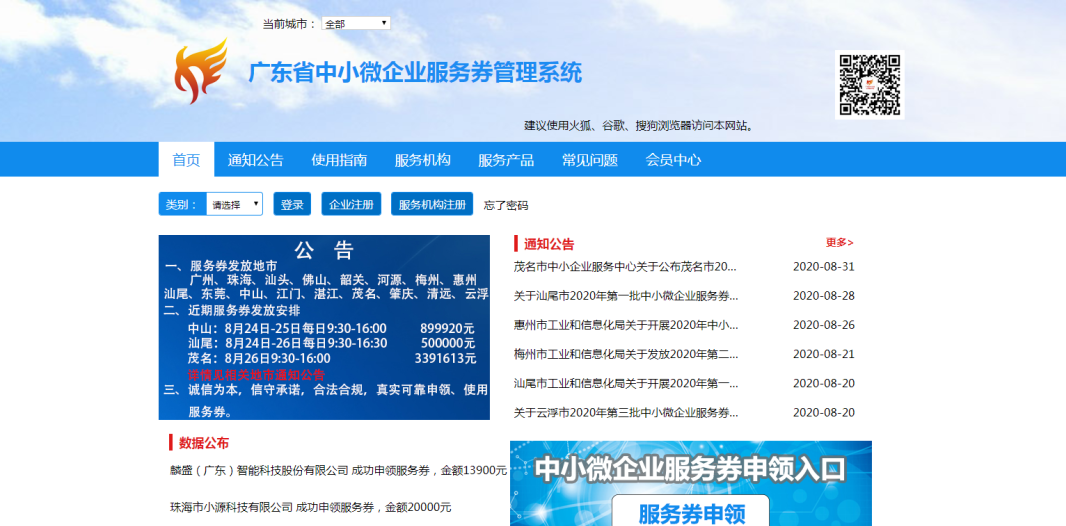
Task: Open 汕尾市工业和信息化局 notice
Action: tap(626, 383)
